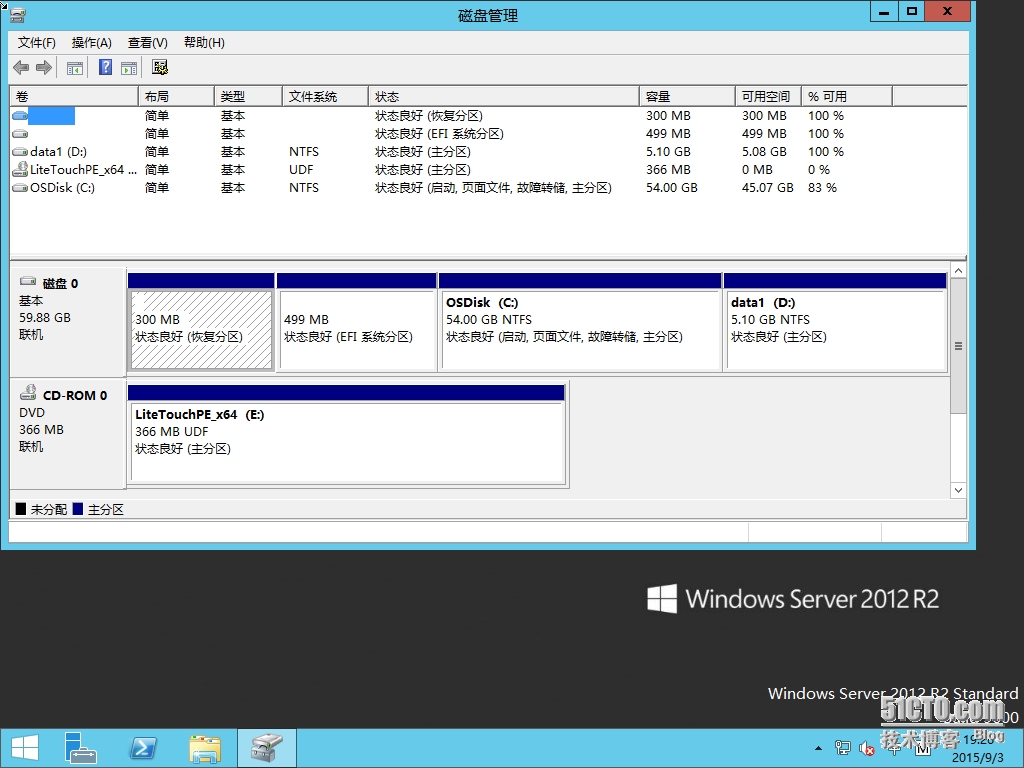The image size is (1024, 768).
Task: Click the Disk Management title bar icon
Action: point(18,14)
